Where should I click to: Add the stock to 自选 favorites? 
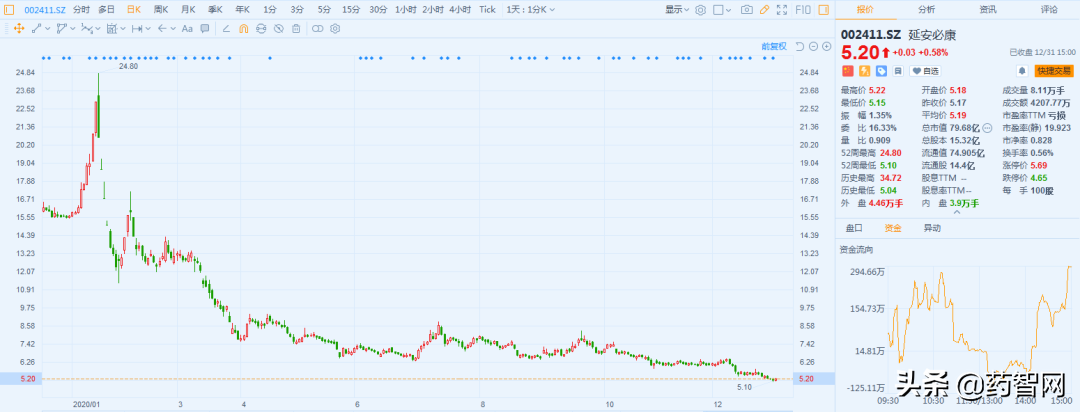pos(925,71)
